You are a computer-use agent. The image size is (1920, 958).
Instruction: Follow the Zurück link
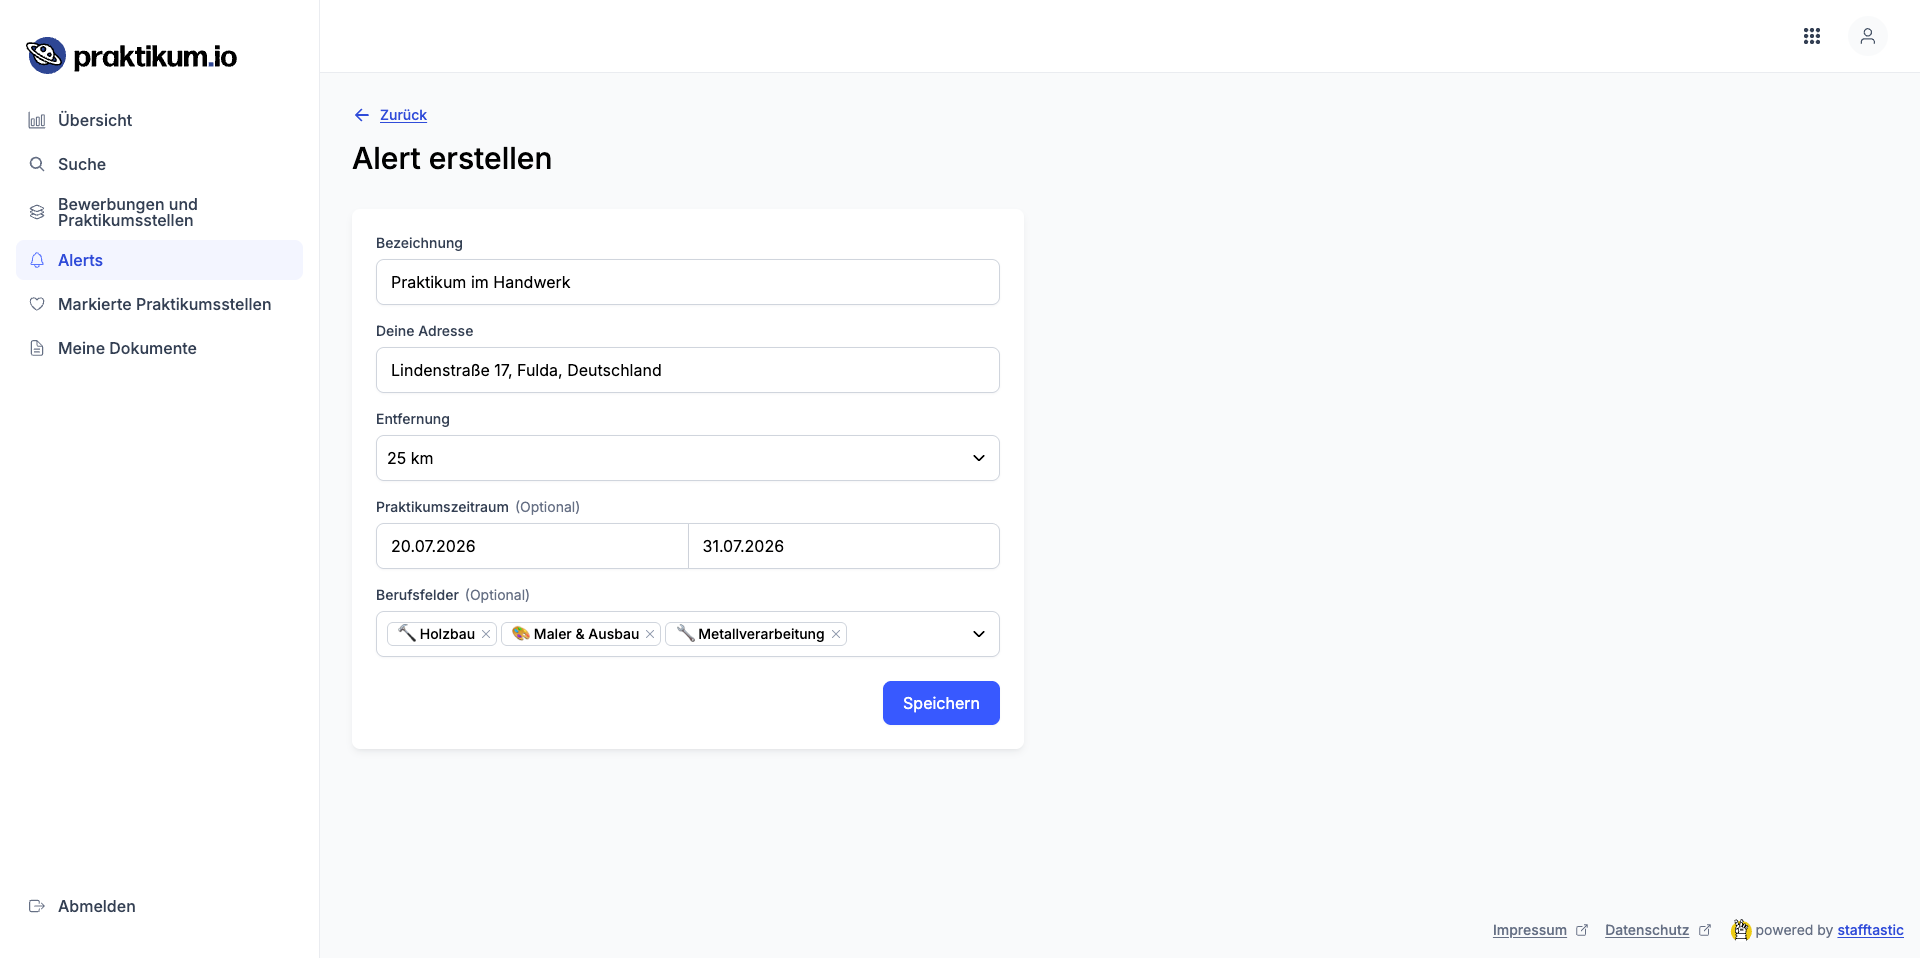coord(403,115)
